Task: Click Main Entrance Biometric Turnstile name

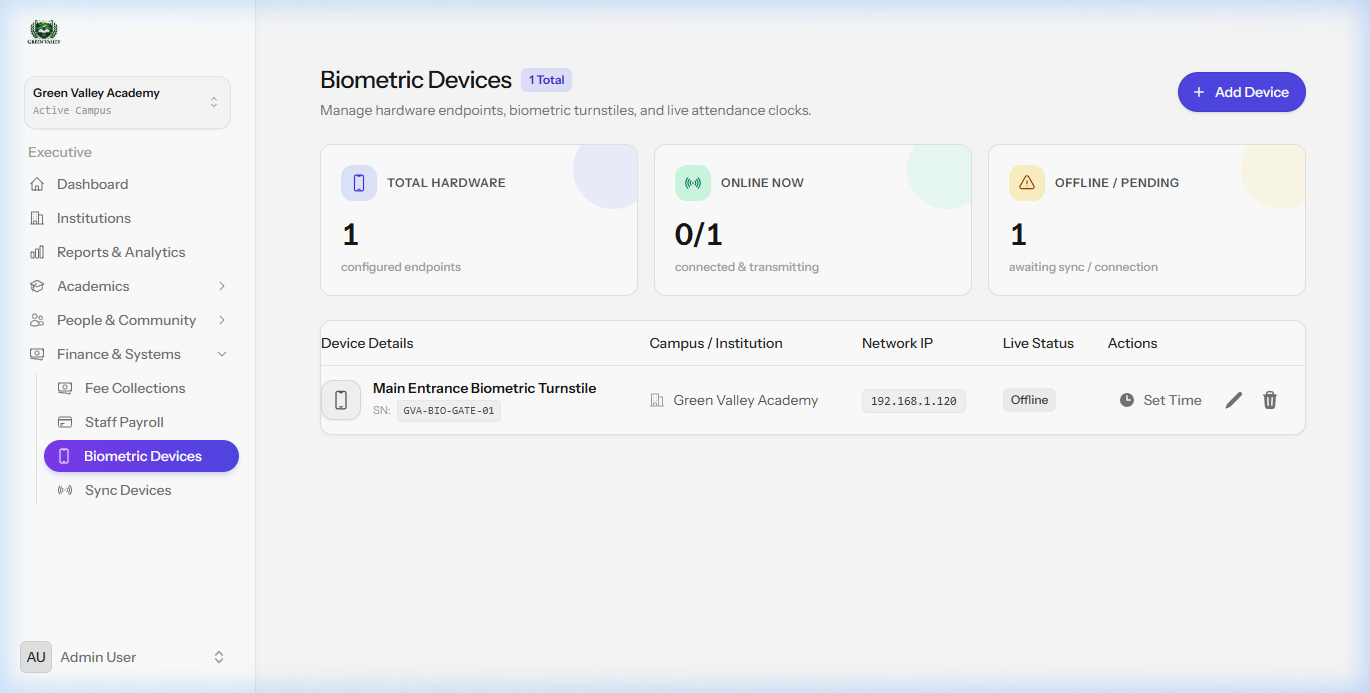Action: tap(485, 388)
